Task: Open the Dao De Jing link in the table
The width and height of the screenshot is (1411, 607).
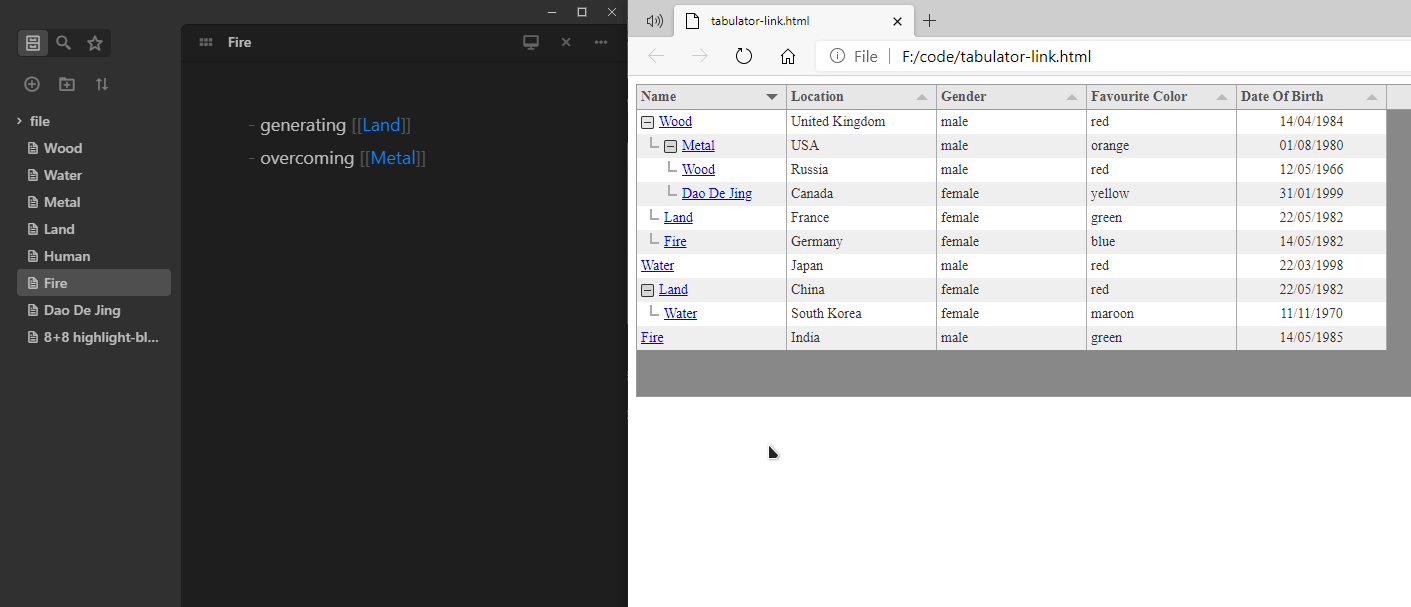Action: (715, 193)
